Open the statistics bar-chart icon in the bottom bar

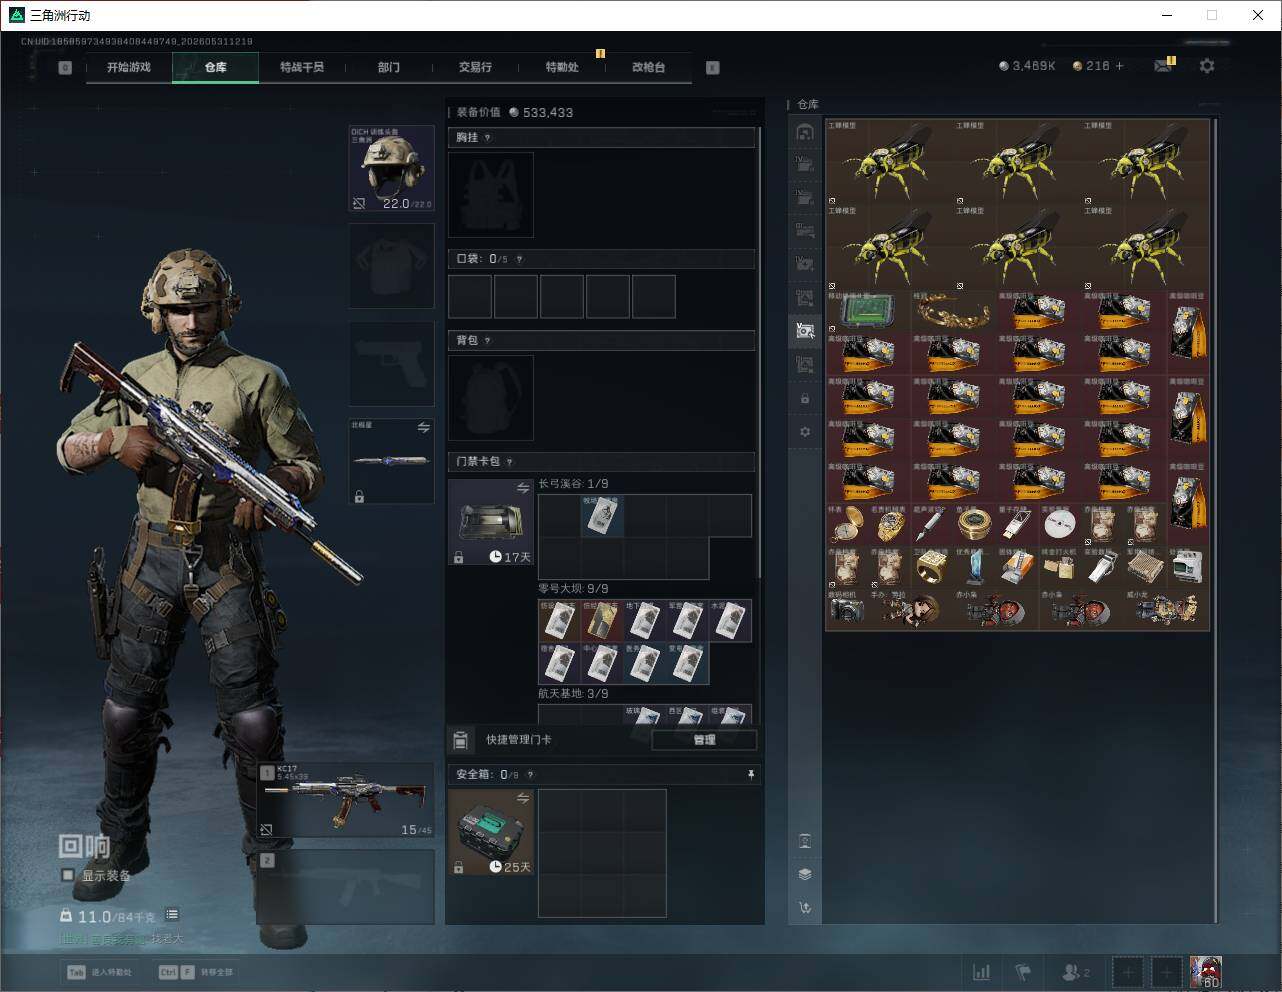click(x=982, y=972)
